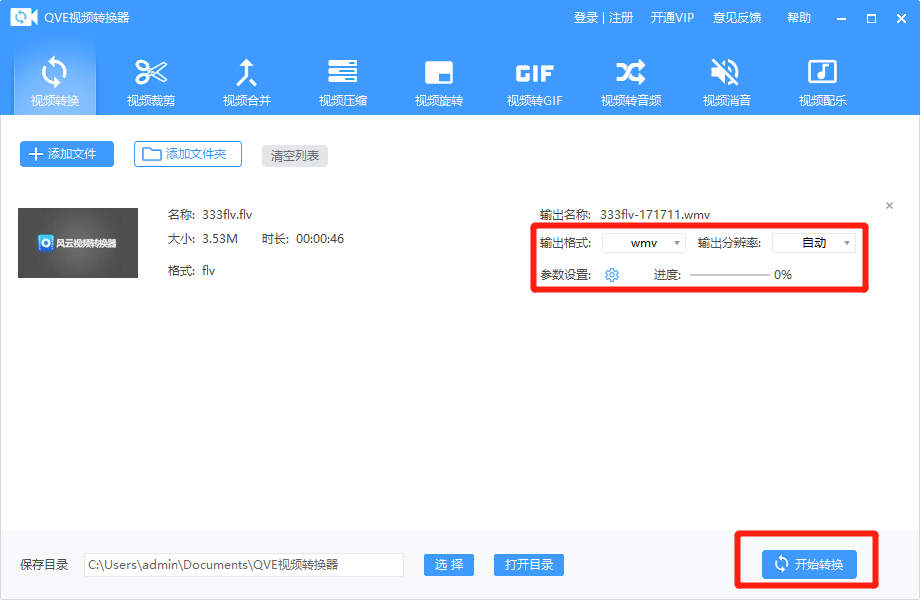920x600 pixels.
Task: Select the 视频转换 video convert tool
Action: 55,80
